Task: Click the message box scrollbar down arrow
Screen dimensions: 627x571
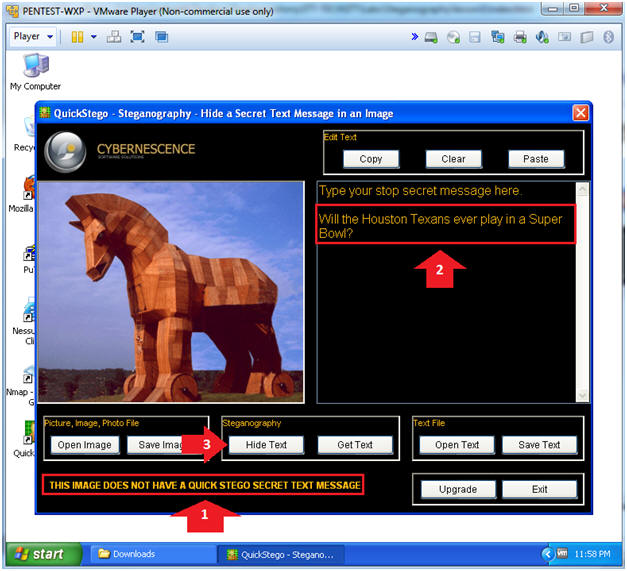Action: (582, 396)
